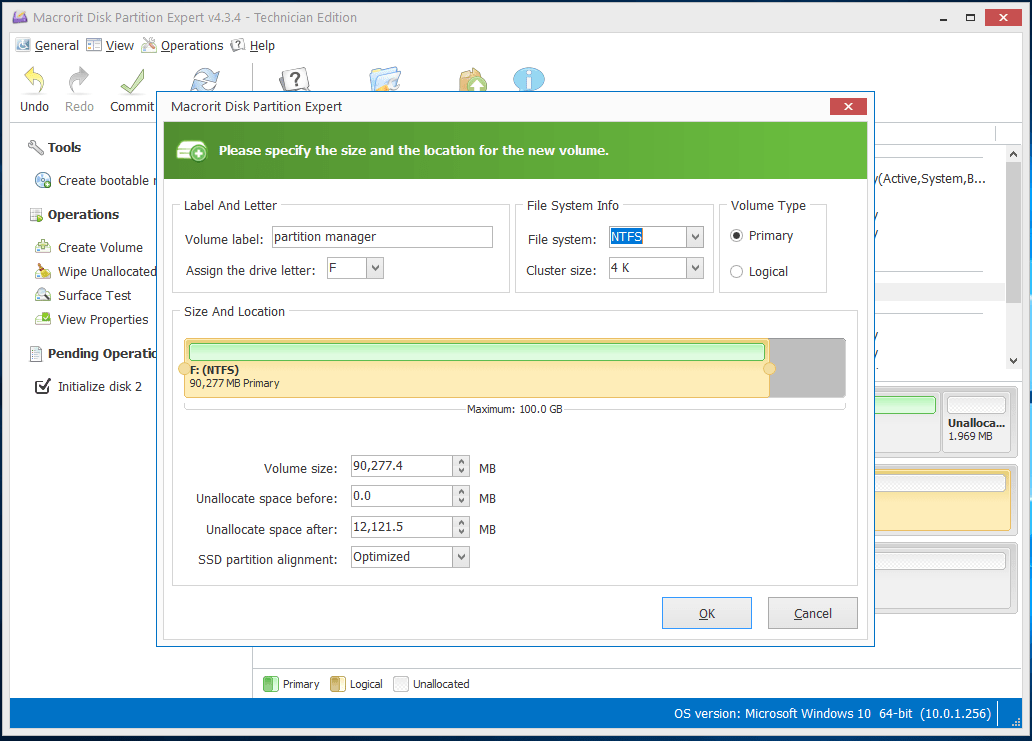Click the right resize handle of partition bar
The width and height of the screenshot is (1032, 741).
pyautogui.click(x=769, y=369)
